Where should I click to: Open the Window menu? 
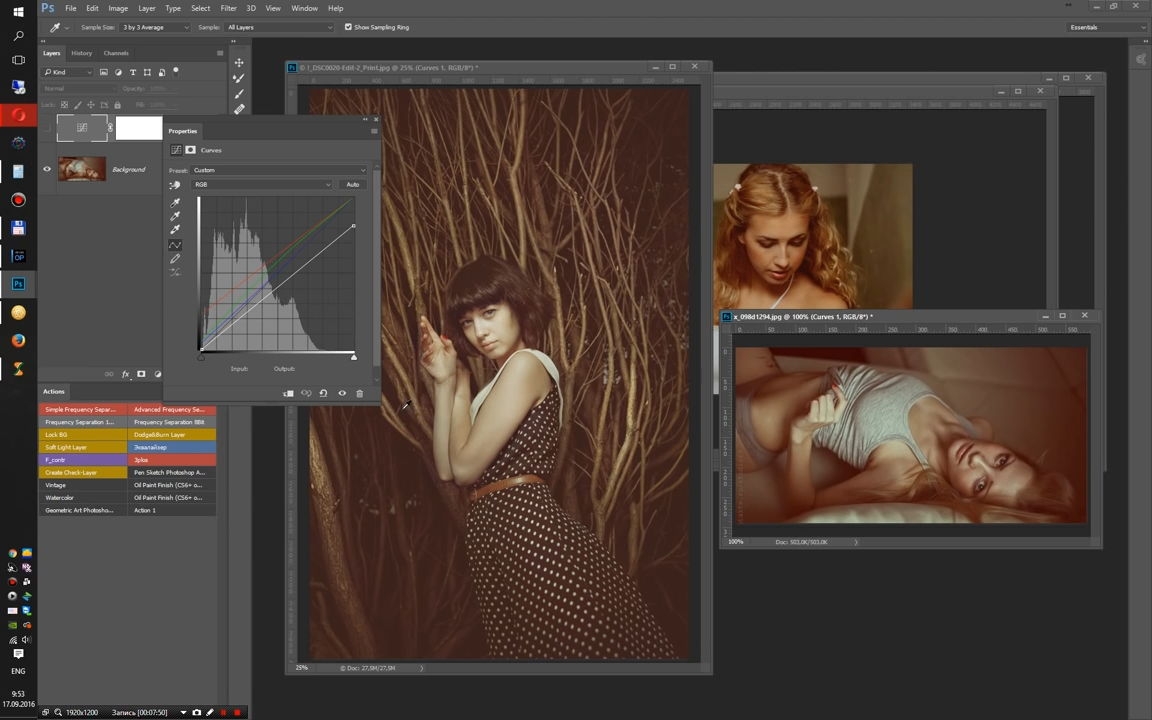tap(304, 8)
